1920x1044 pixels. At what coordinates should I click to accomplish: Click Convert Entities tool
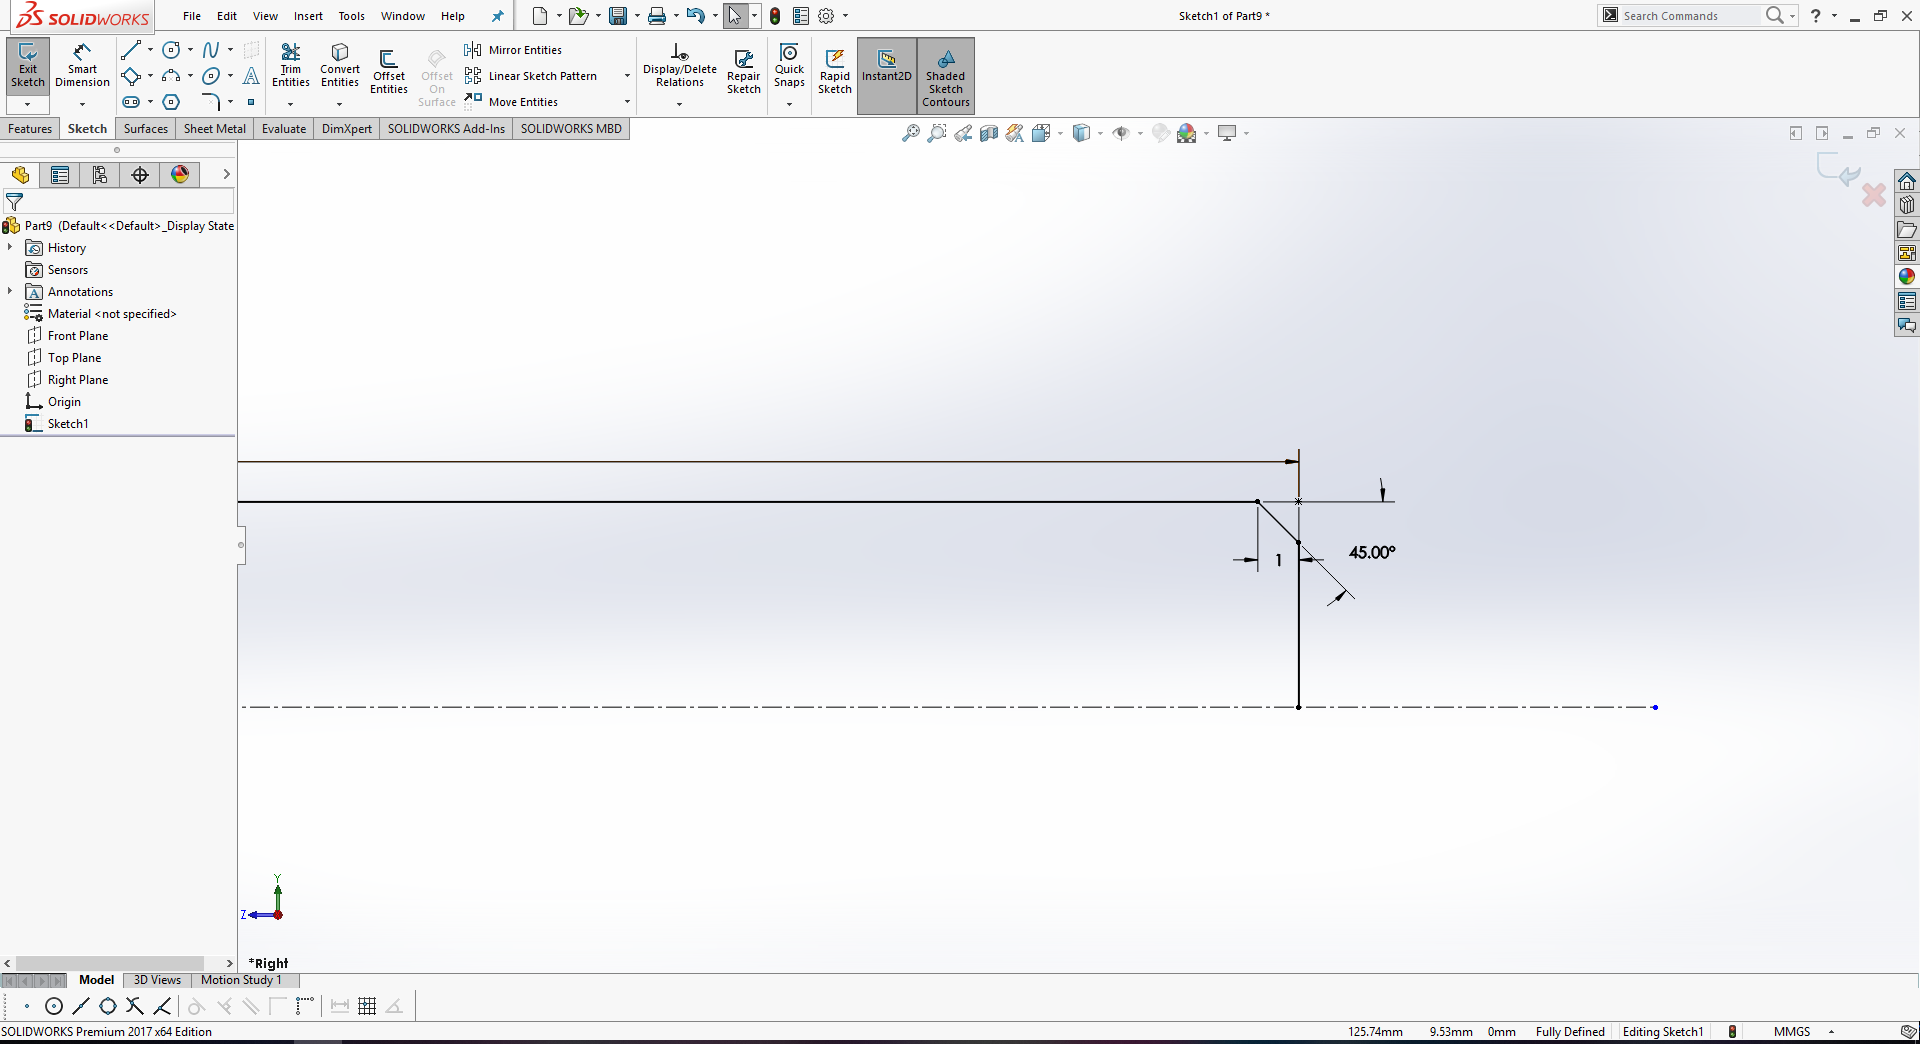(x=340, y=66)
